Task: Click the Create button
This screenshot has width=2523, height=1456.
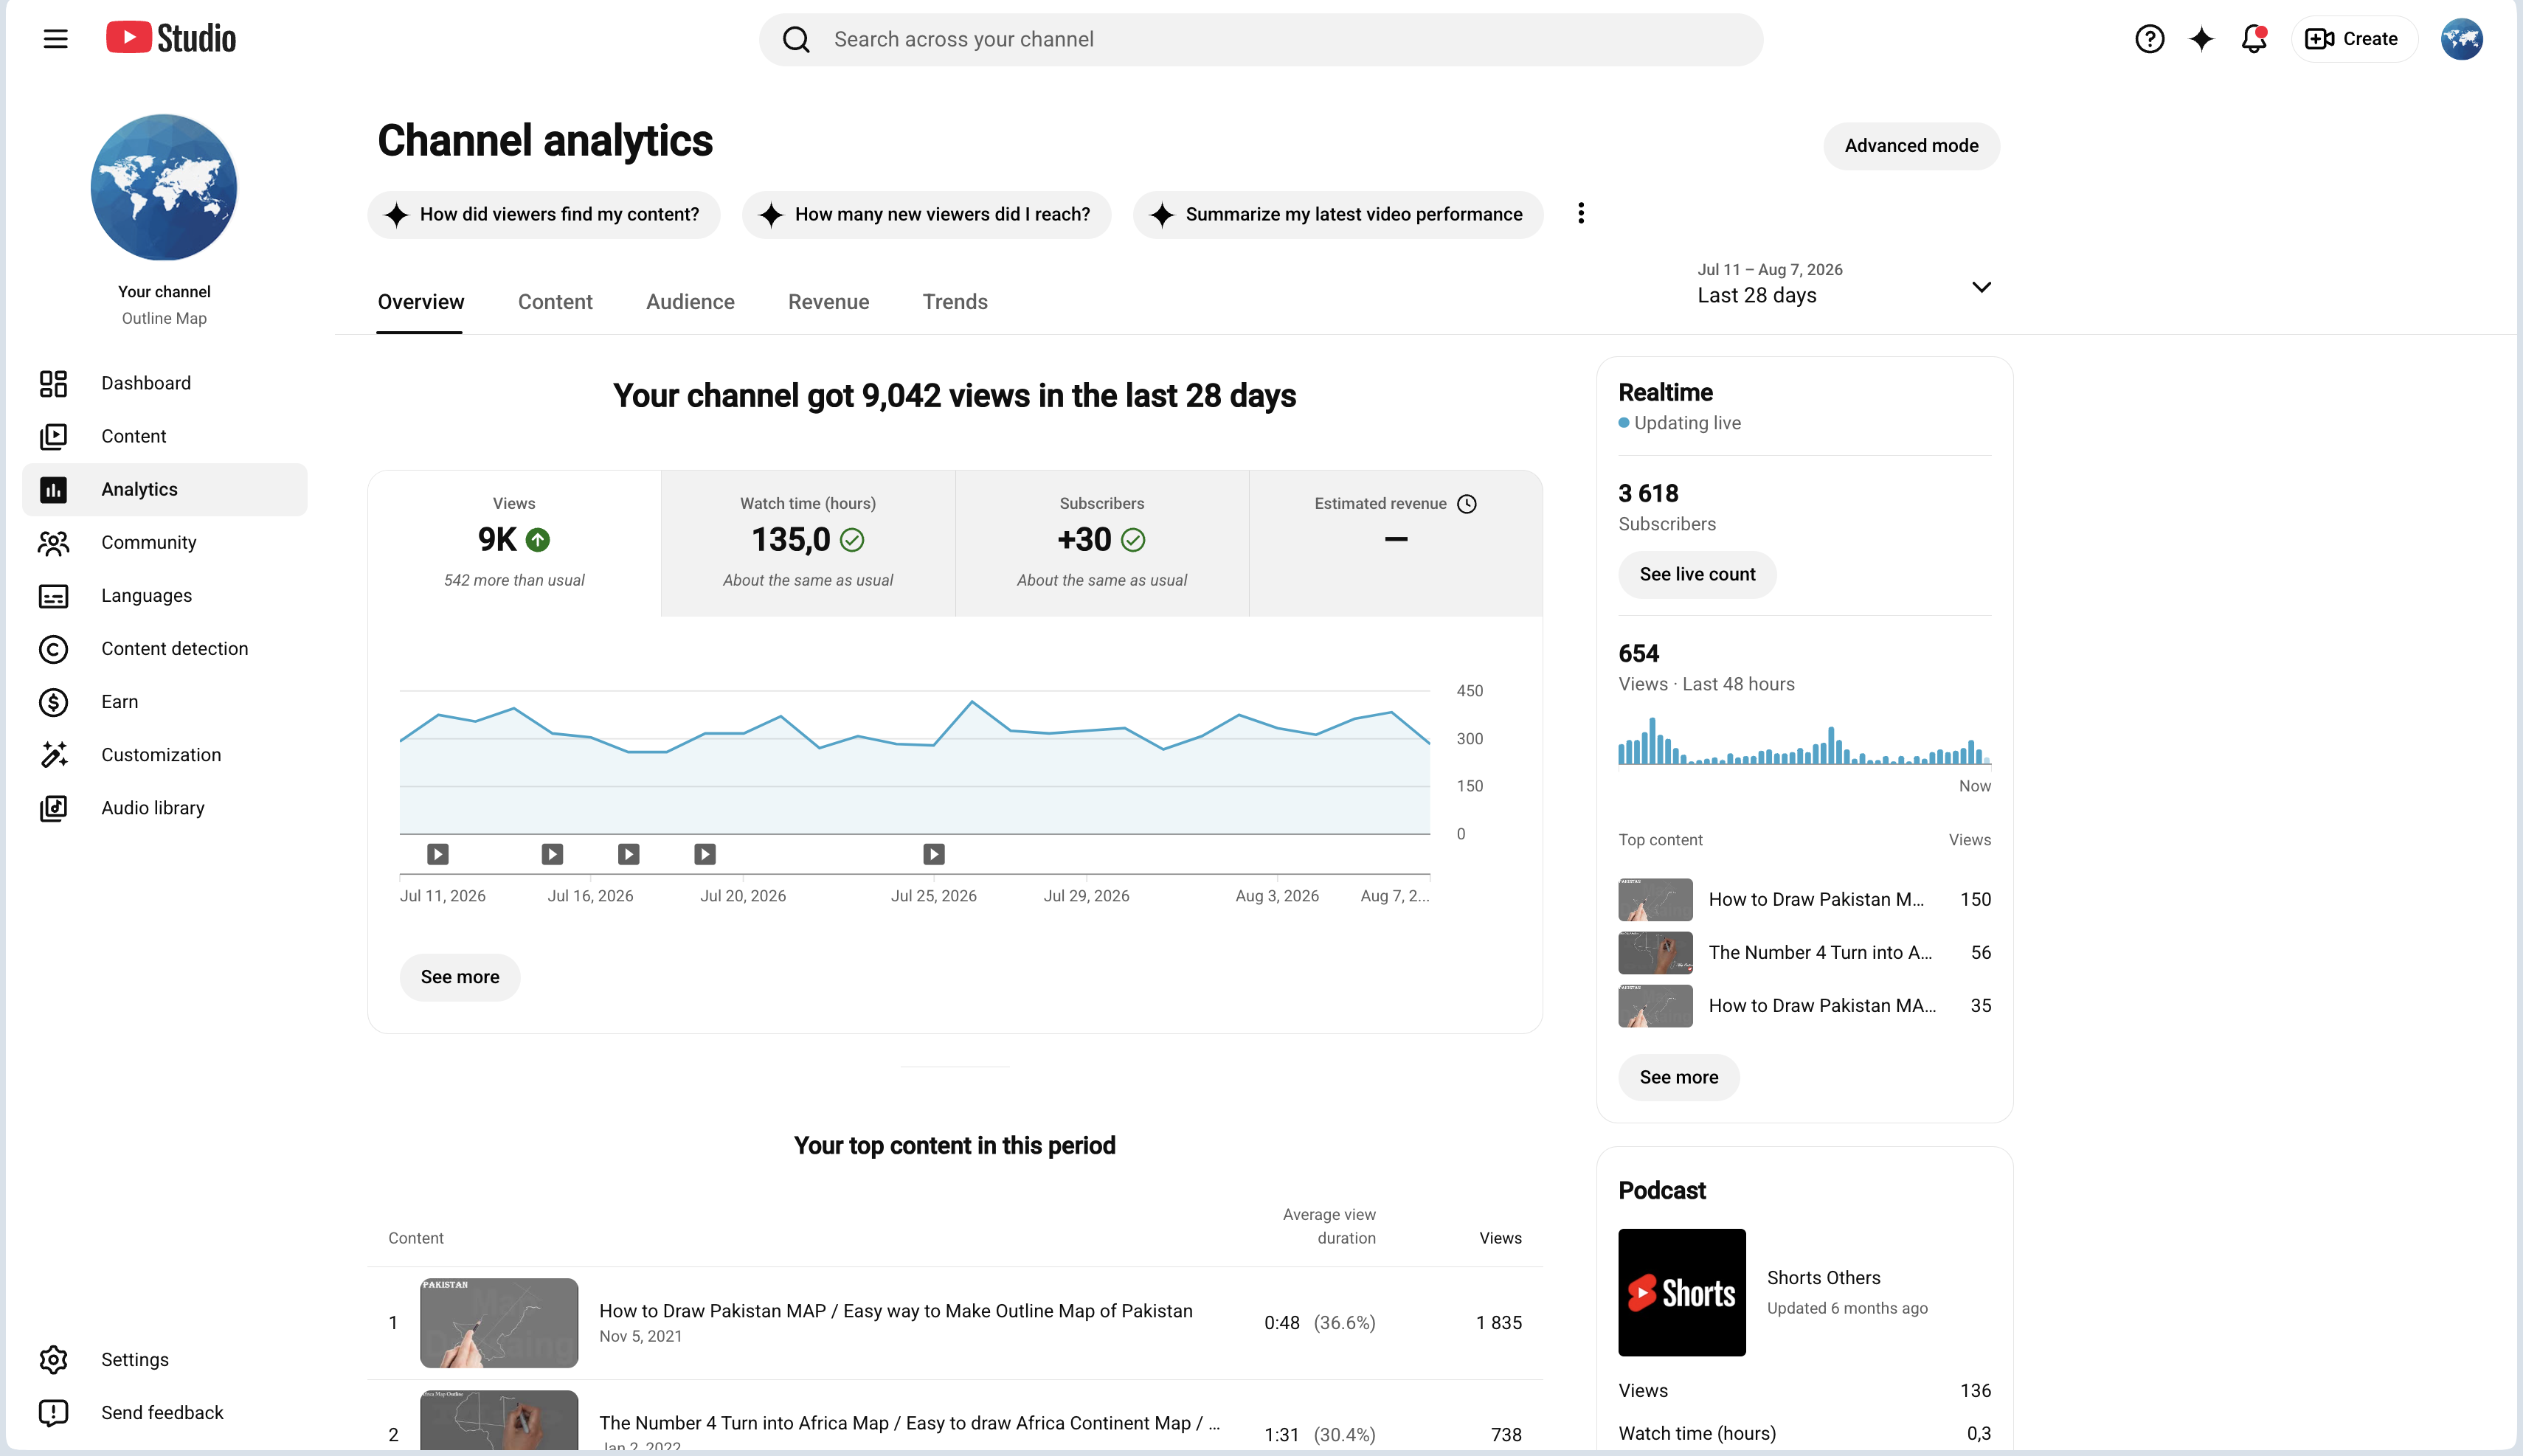Action: 2353,39
